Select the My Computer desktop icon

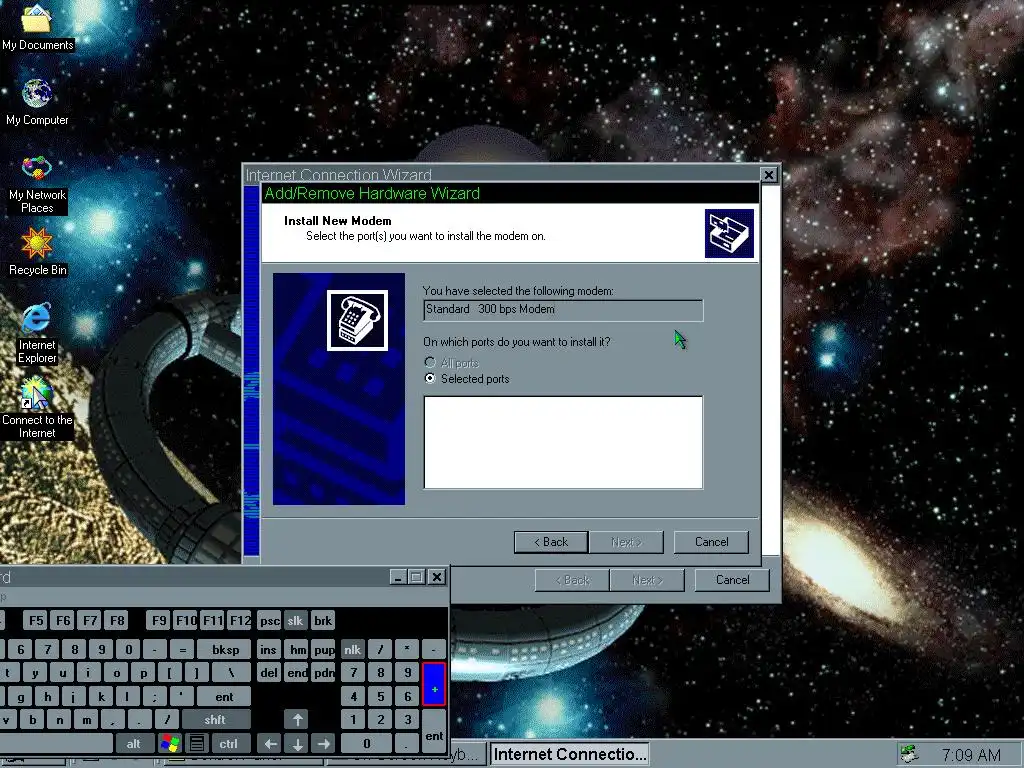(x=37, y=103)
